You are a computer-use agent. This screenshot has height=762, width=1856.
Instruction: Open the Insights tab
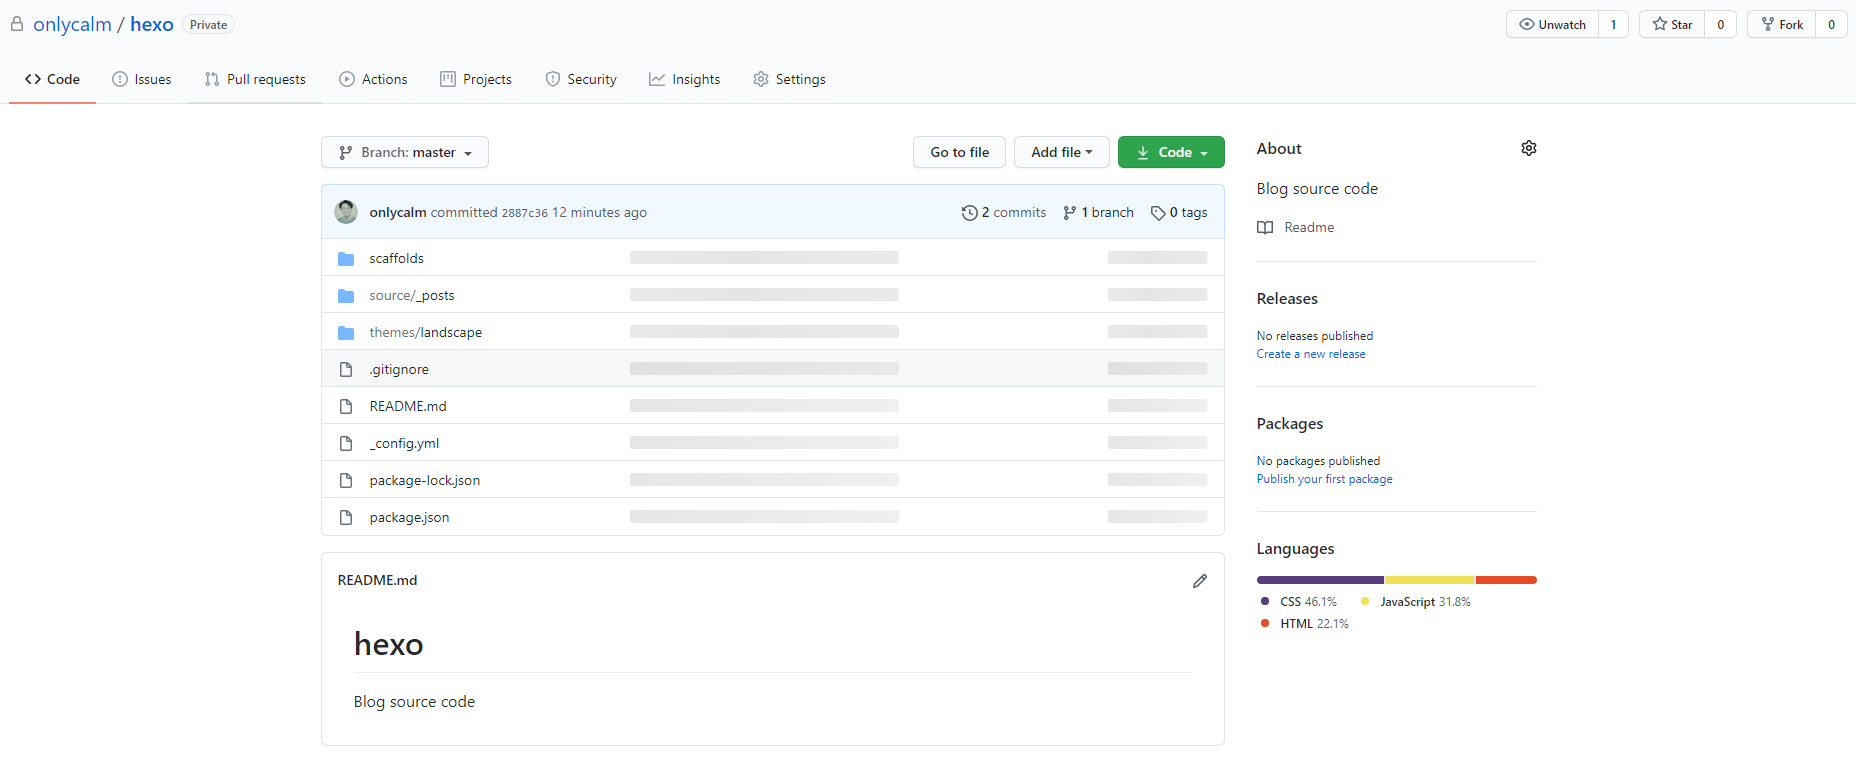[x=684, y=79]
